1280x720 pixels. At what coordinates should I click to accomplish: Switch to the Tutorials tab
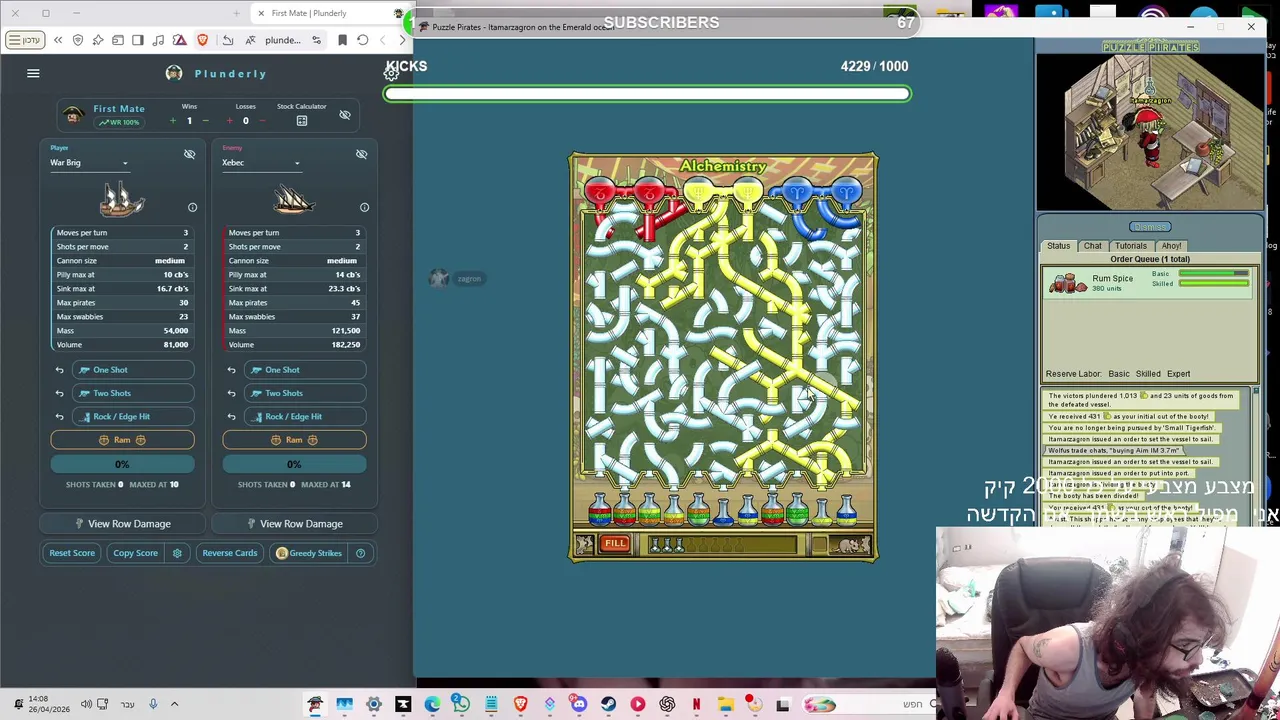tap(1131, 246)
